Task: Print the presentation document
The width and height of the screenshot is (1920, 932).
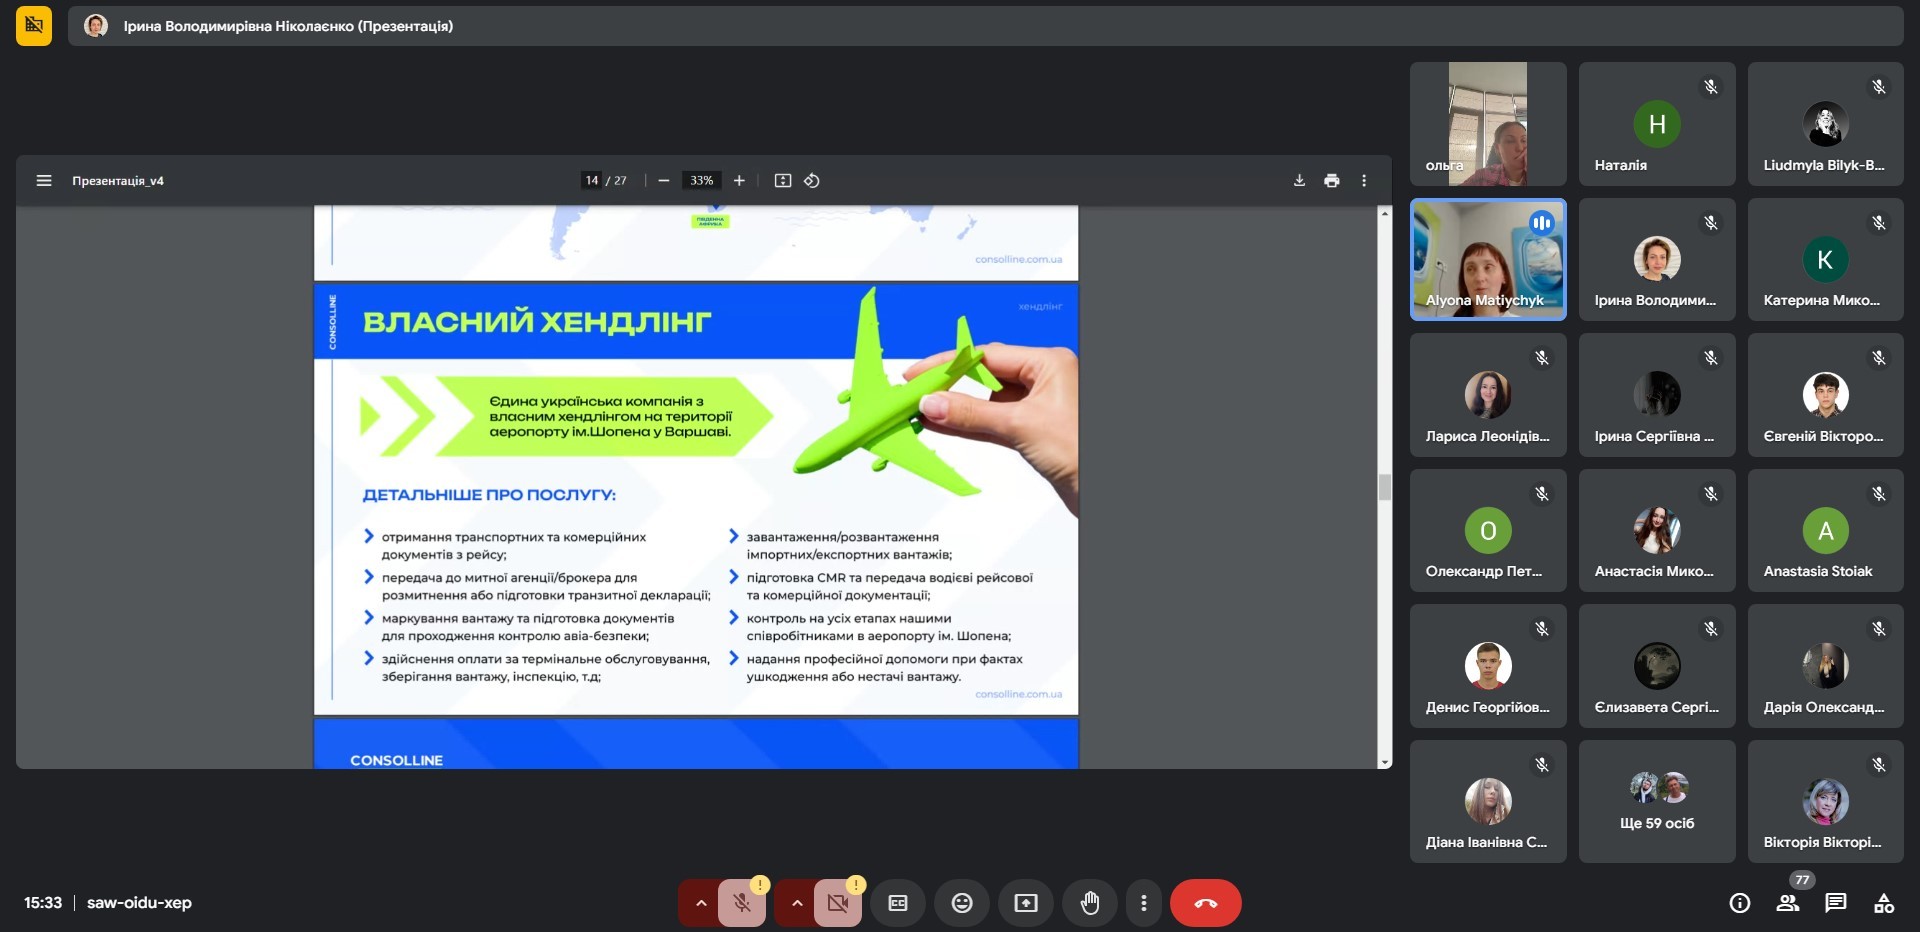Action: [x=1332, y=181]
